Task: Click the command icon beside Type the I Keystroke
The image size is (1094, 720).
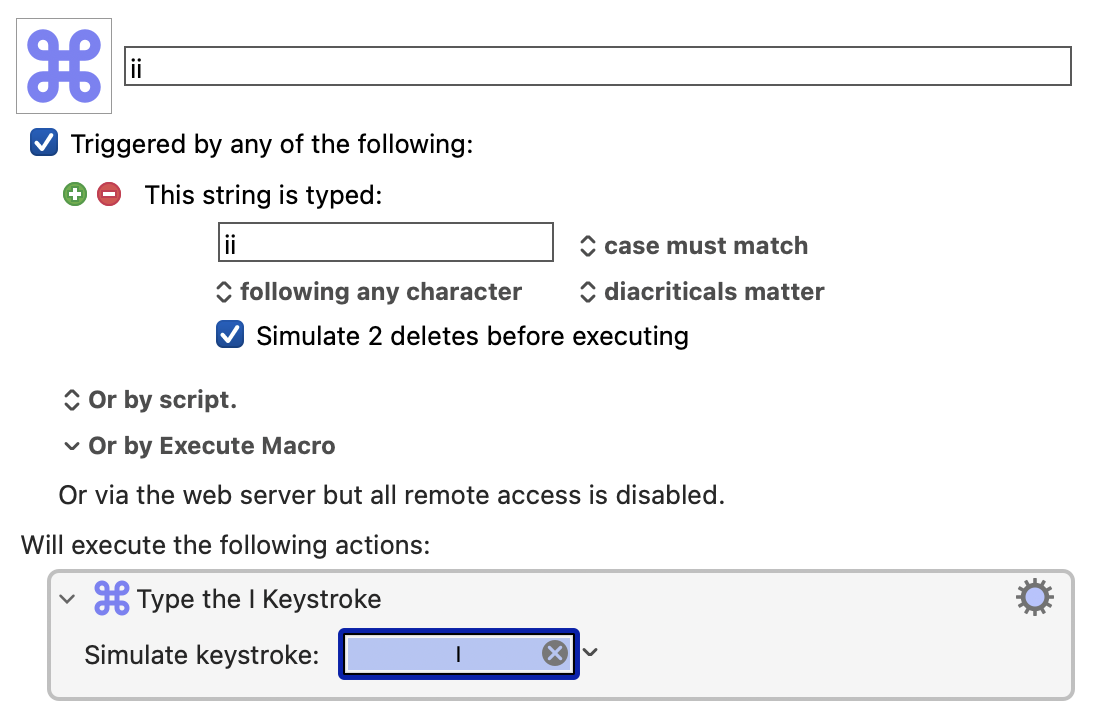Action: pyautogui.click(x=112, y=599)
